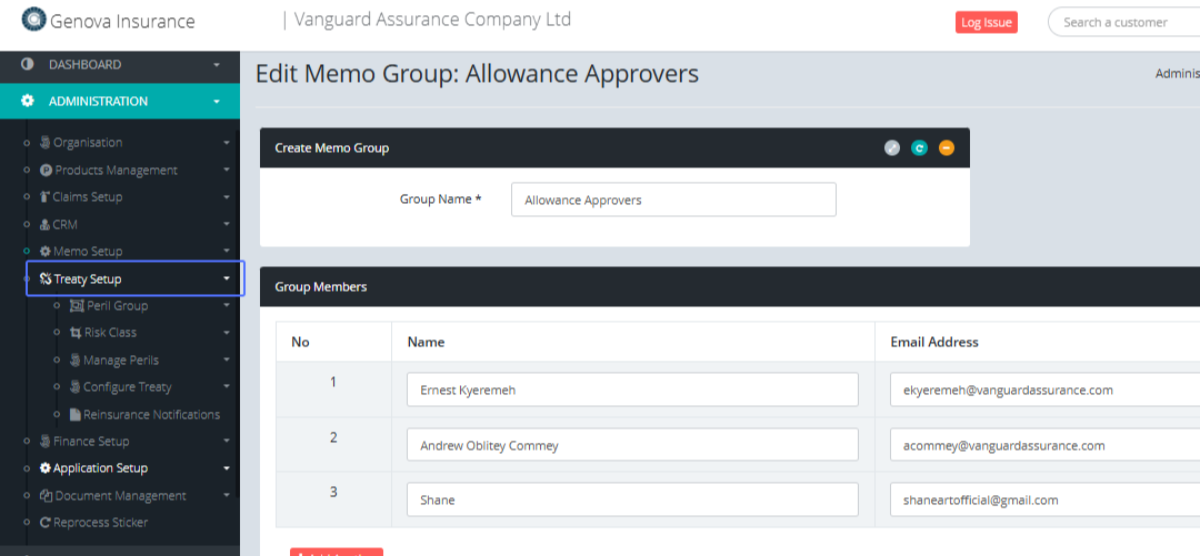
Task: Click the gray expand icon in Create Memo Group header
Action: (892, 148)
